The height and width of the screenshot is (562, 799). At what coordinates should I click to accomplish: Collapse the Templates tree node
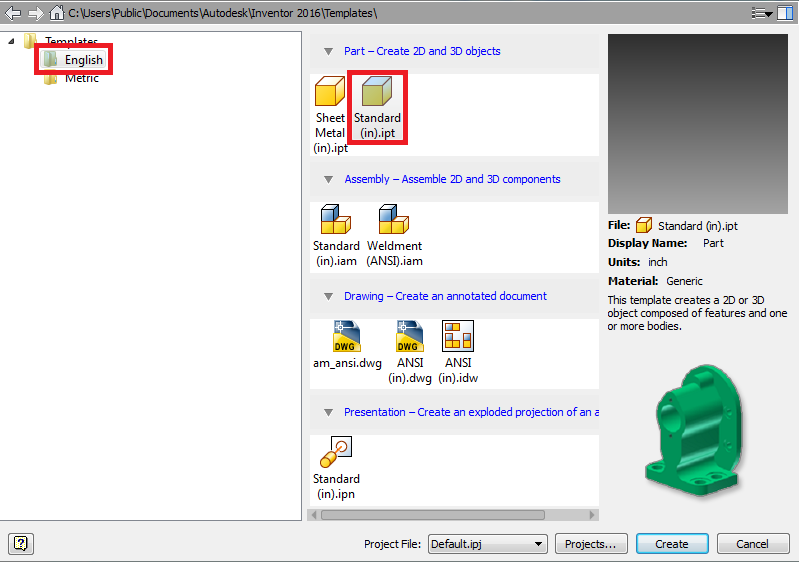12,41
